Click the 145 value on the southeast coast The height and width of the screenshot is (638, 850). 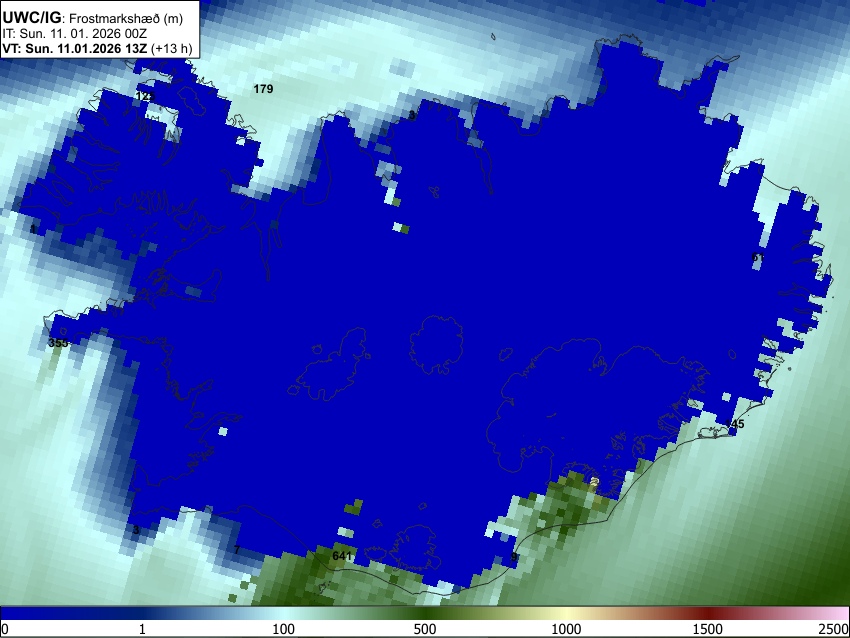coord(735,423)
